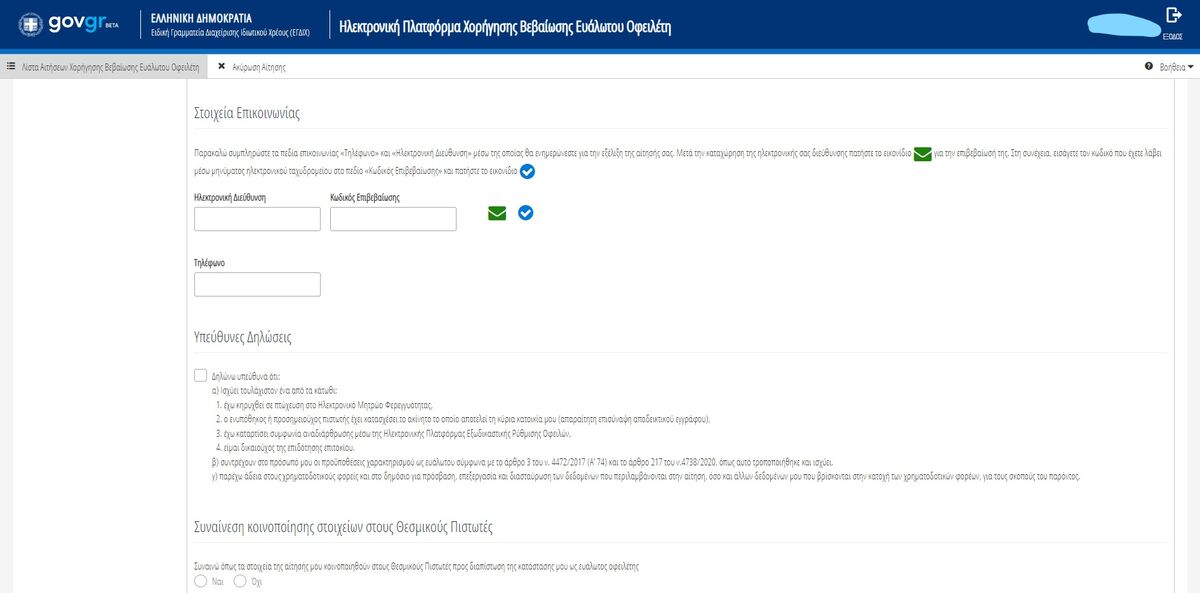
Task: Click into the Κωδικός Επιβεβαίωσης field
Action: point(393,219)
